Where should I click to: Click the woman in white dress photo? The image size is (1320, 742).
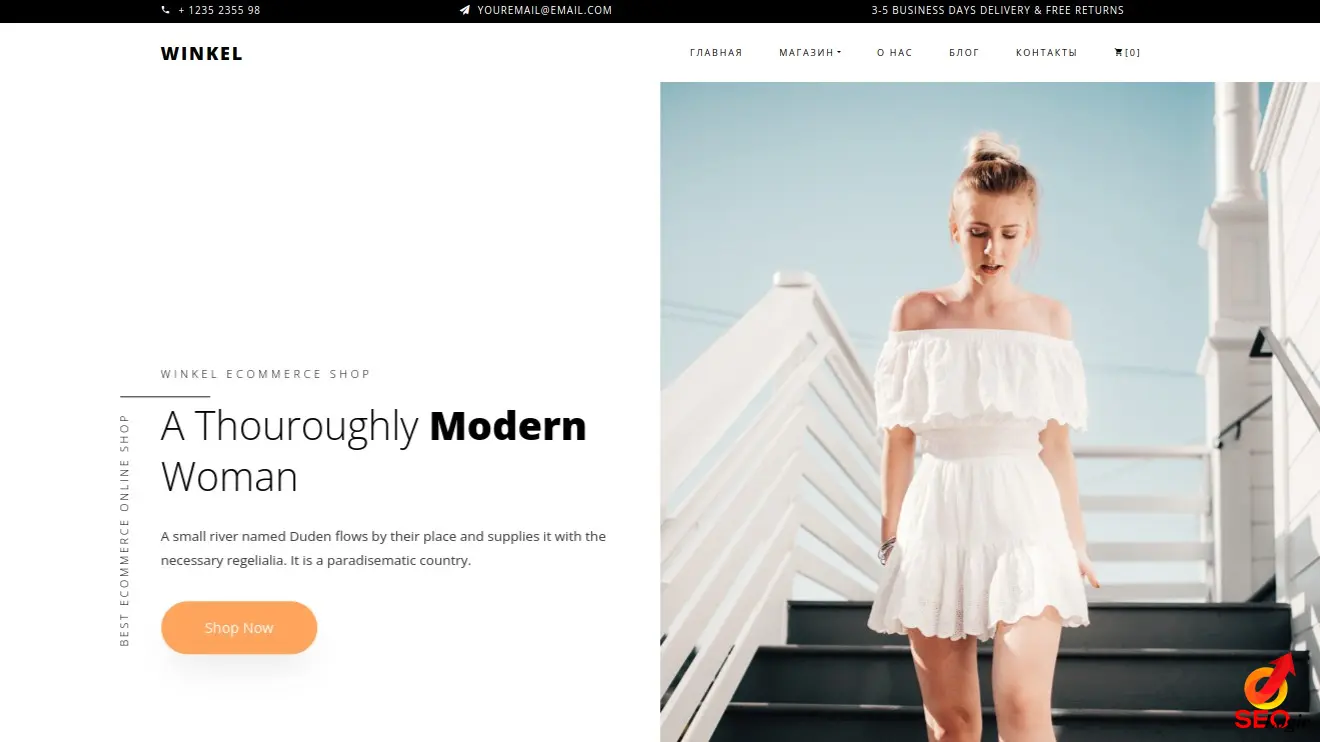coord(990,412)
